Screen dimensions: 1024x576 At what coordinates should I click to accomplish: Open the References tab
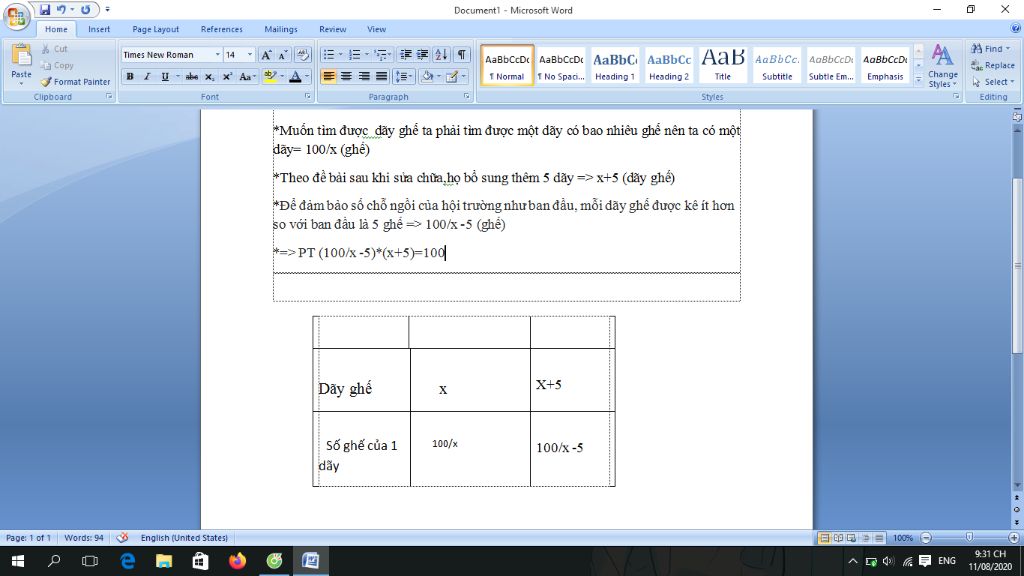click(x=221, y=29)
